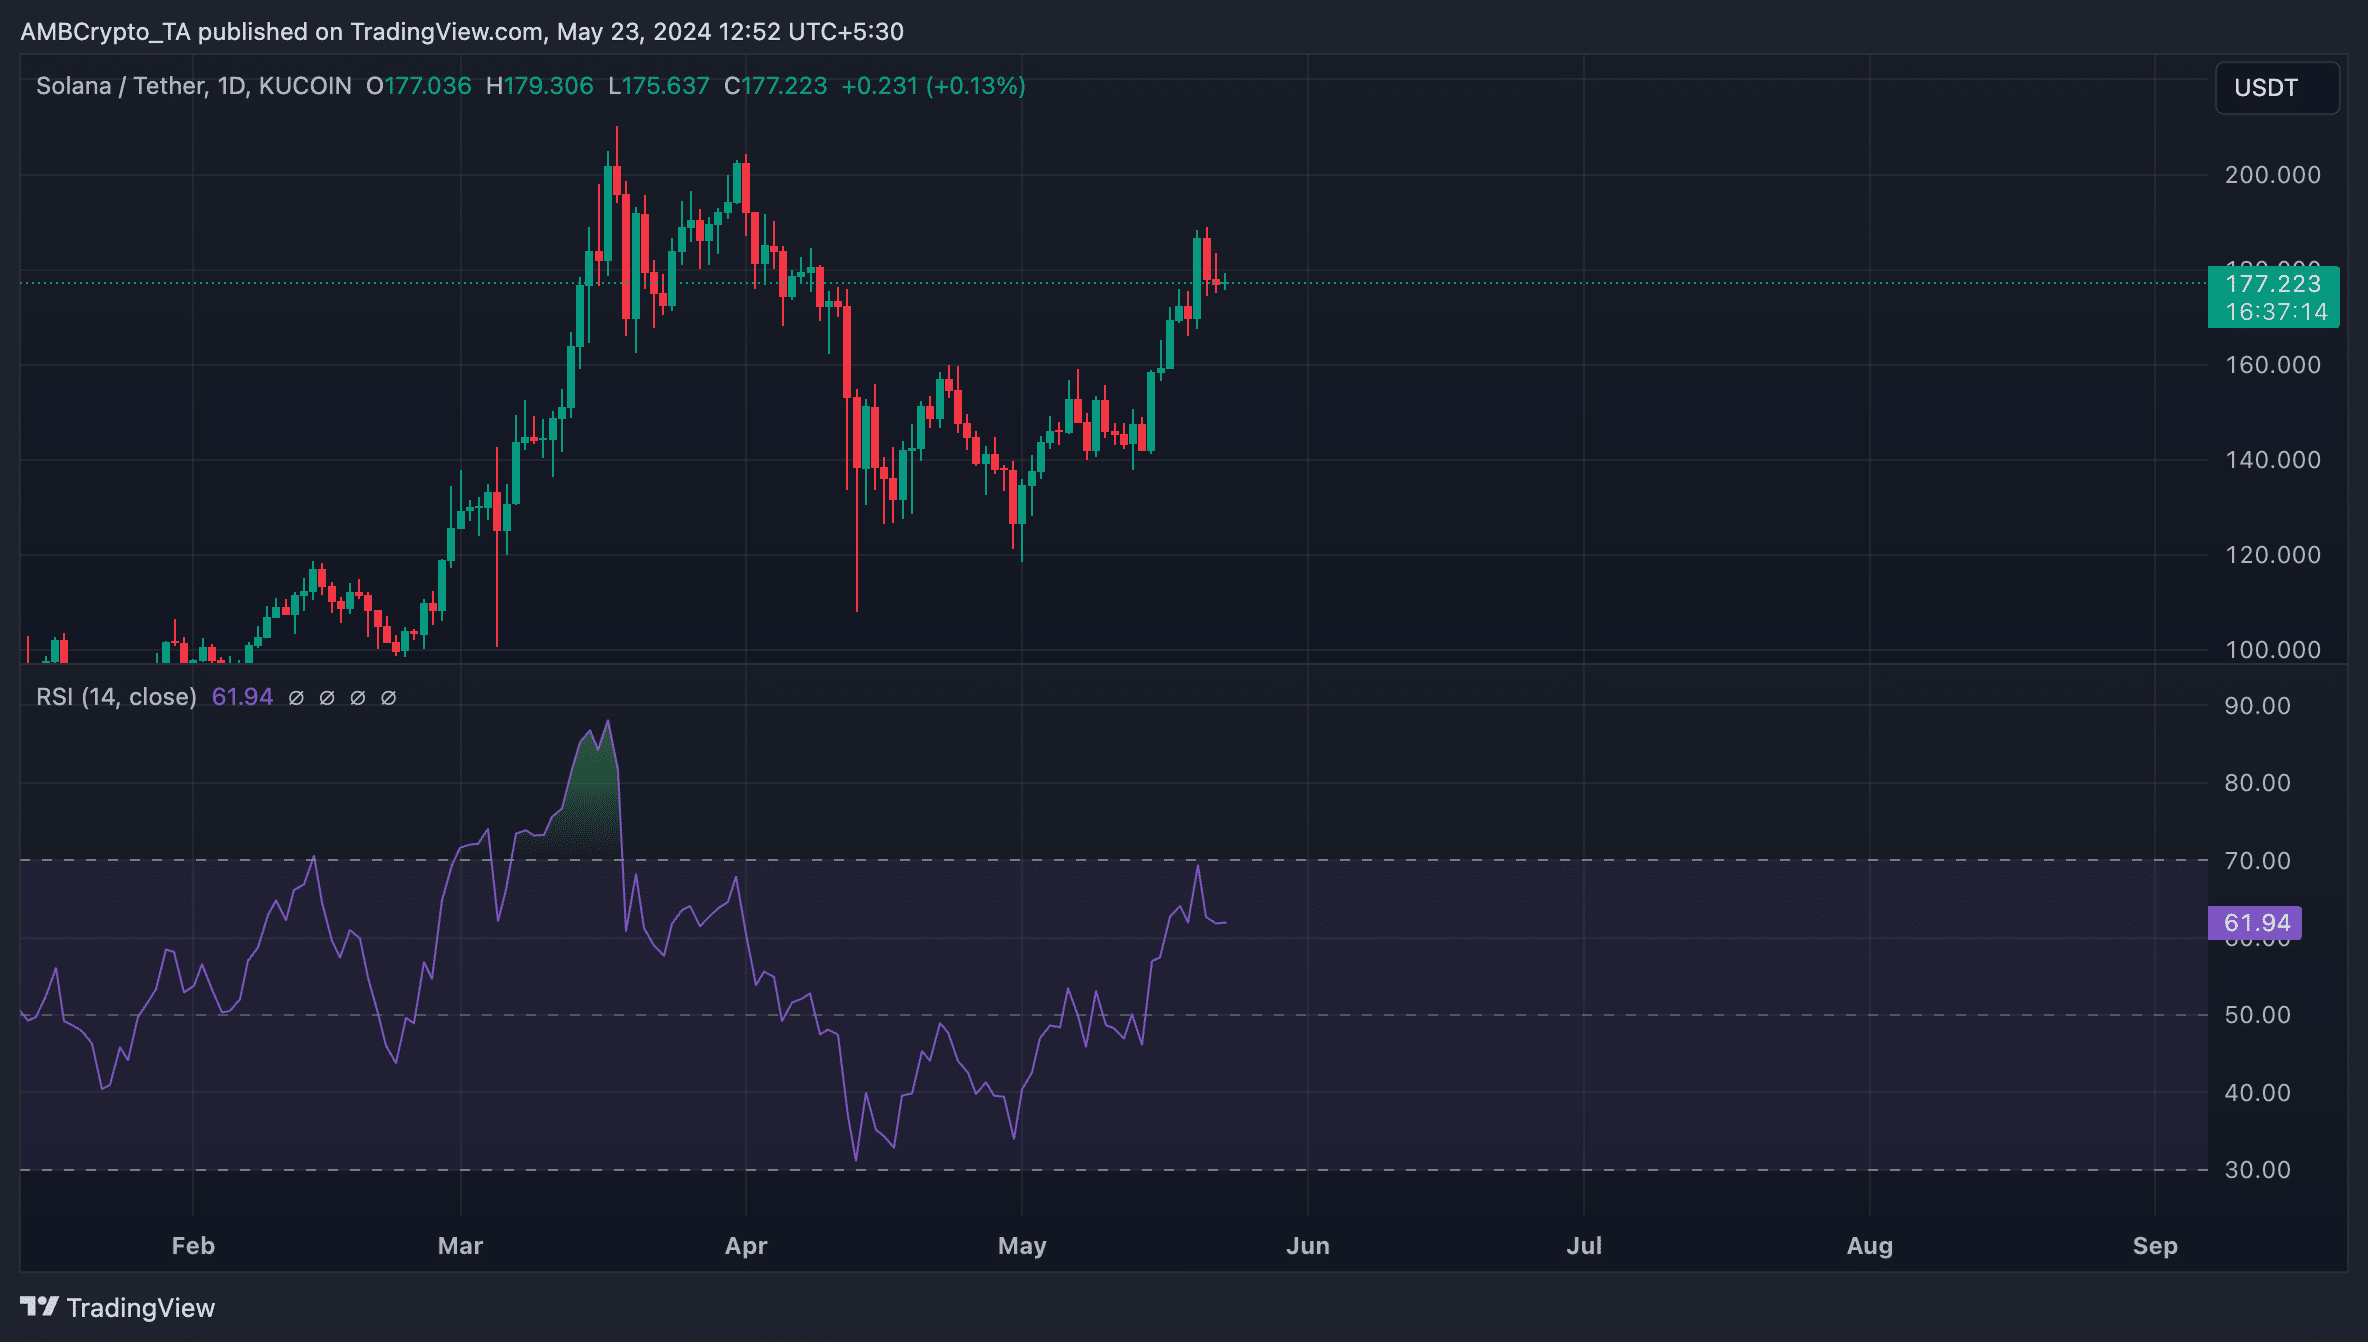2368x1342 pixels.
Task: Click the TradingView wordmark text
Action: click(141, 1308)
